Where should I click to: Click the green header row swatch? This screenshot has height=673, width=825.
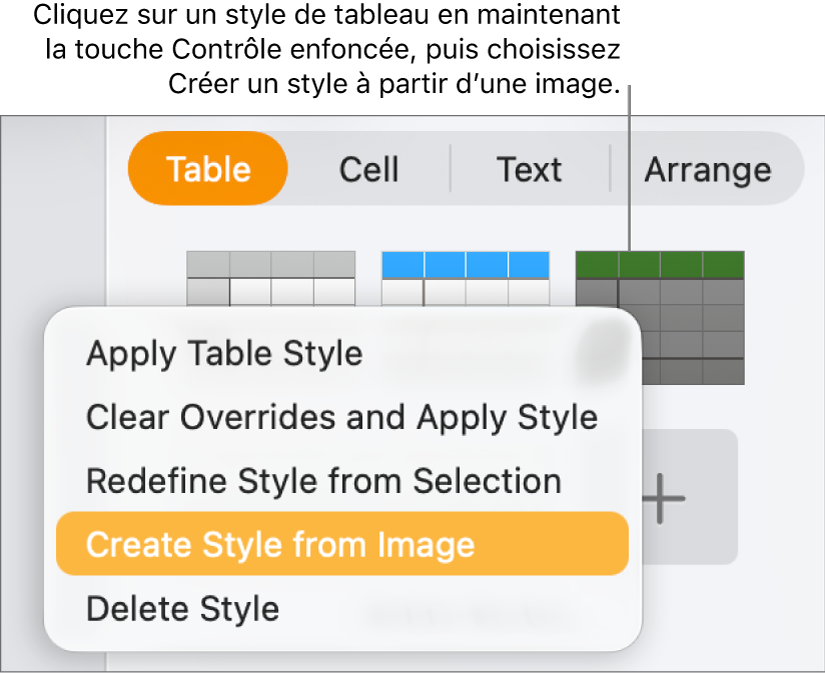pos(660,262)
